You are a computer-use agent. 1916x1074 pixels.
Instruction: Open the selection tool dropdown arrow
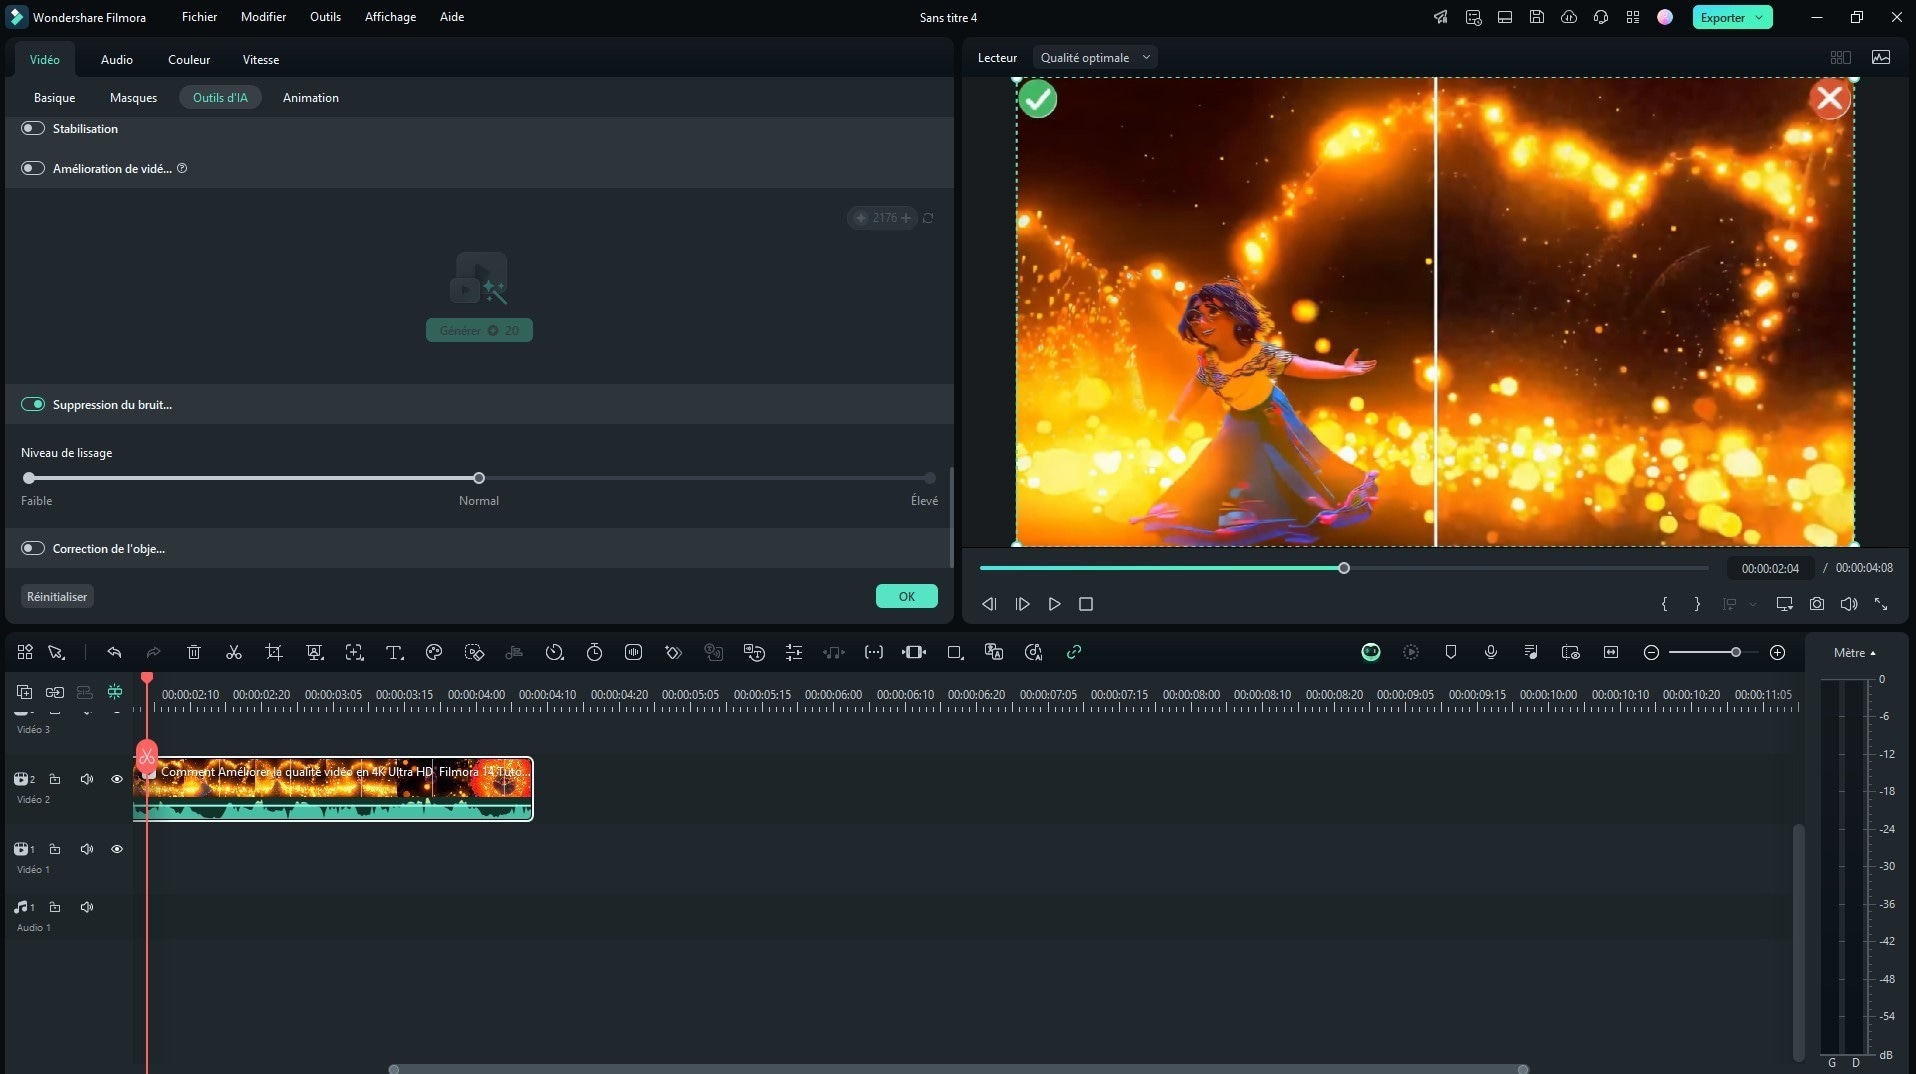[x=64, y=657]
